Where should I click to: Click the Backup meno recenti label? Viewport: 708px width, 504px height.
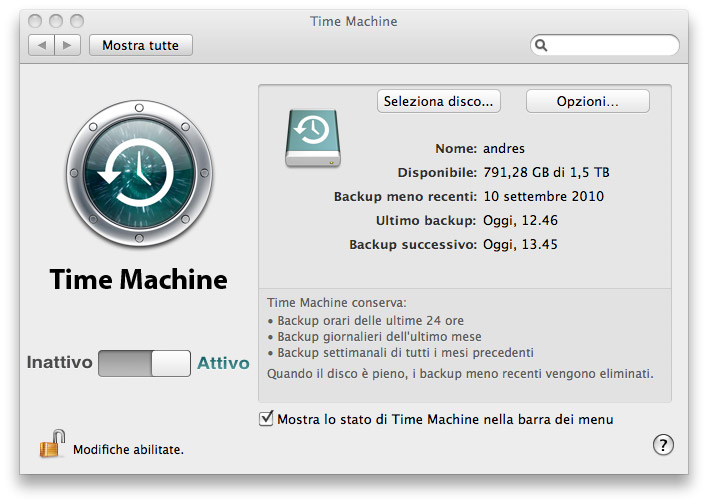click(405, 197)
